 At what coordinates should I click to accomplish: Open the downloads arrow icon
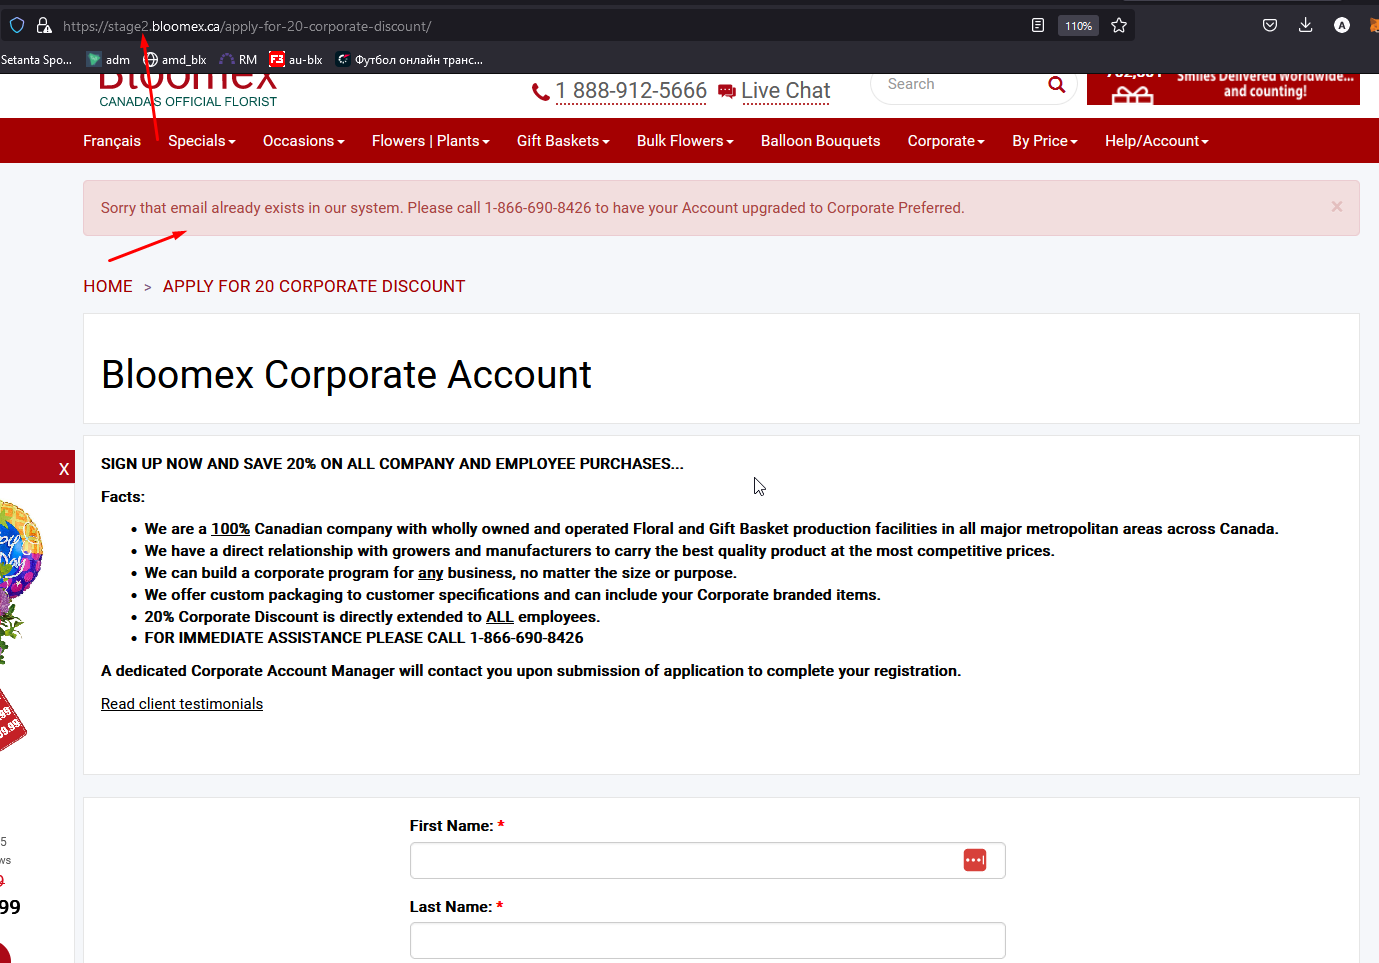pyautogui.click(x=1305, y=25)
